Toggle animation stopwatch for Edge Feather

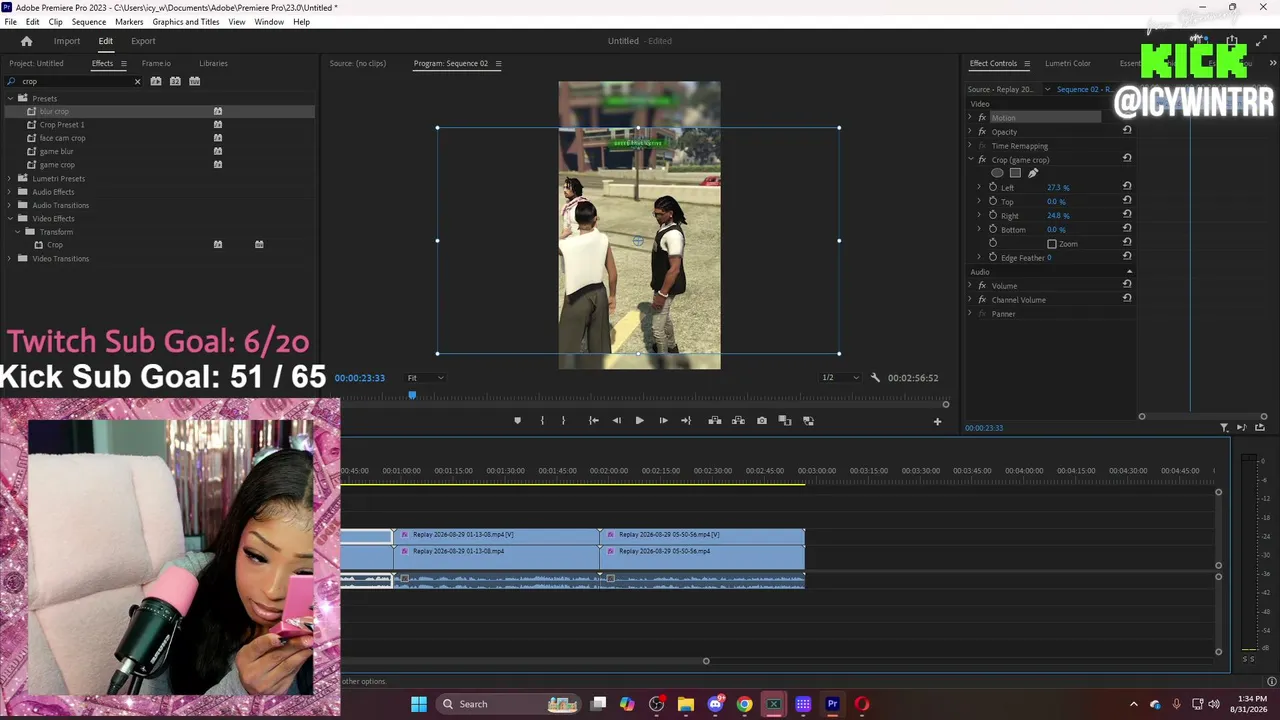[x=993, y=257]
